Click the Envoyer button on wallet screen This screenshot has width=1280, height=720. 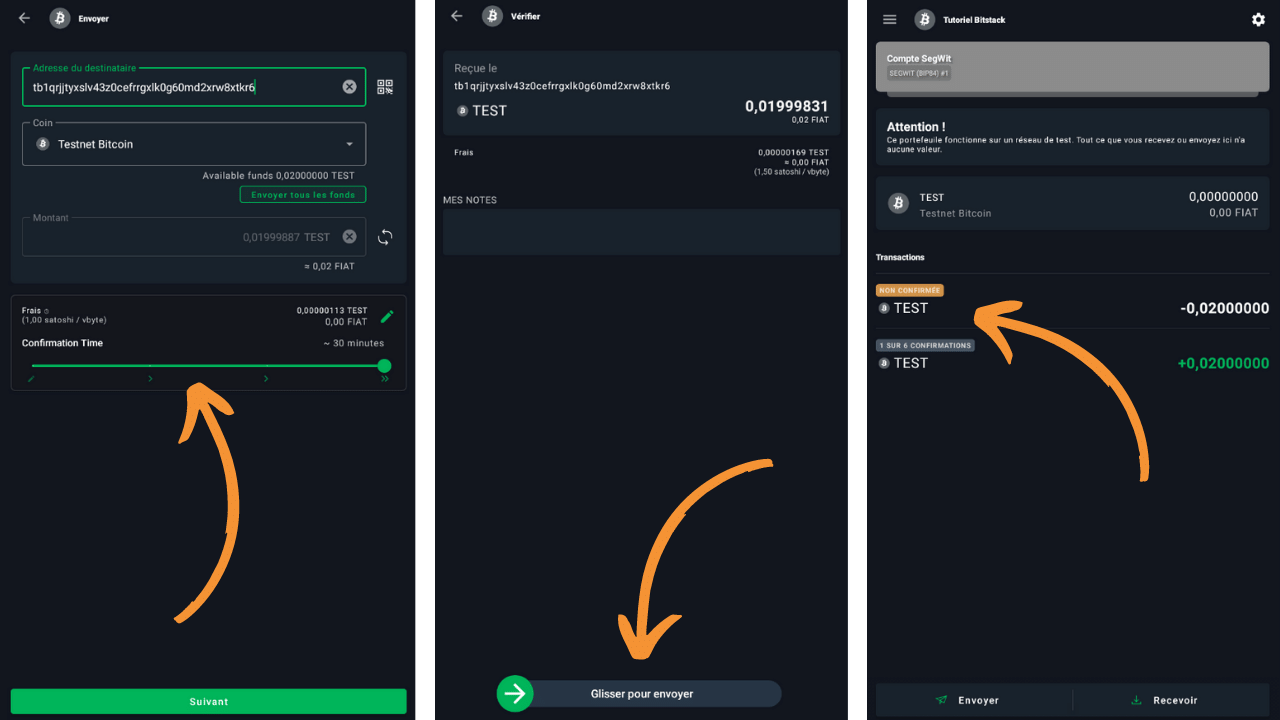coord(968,700)
